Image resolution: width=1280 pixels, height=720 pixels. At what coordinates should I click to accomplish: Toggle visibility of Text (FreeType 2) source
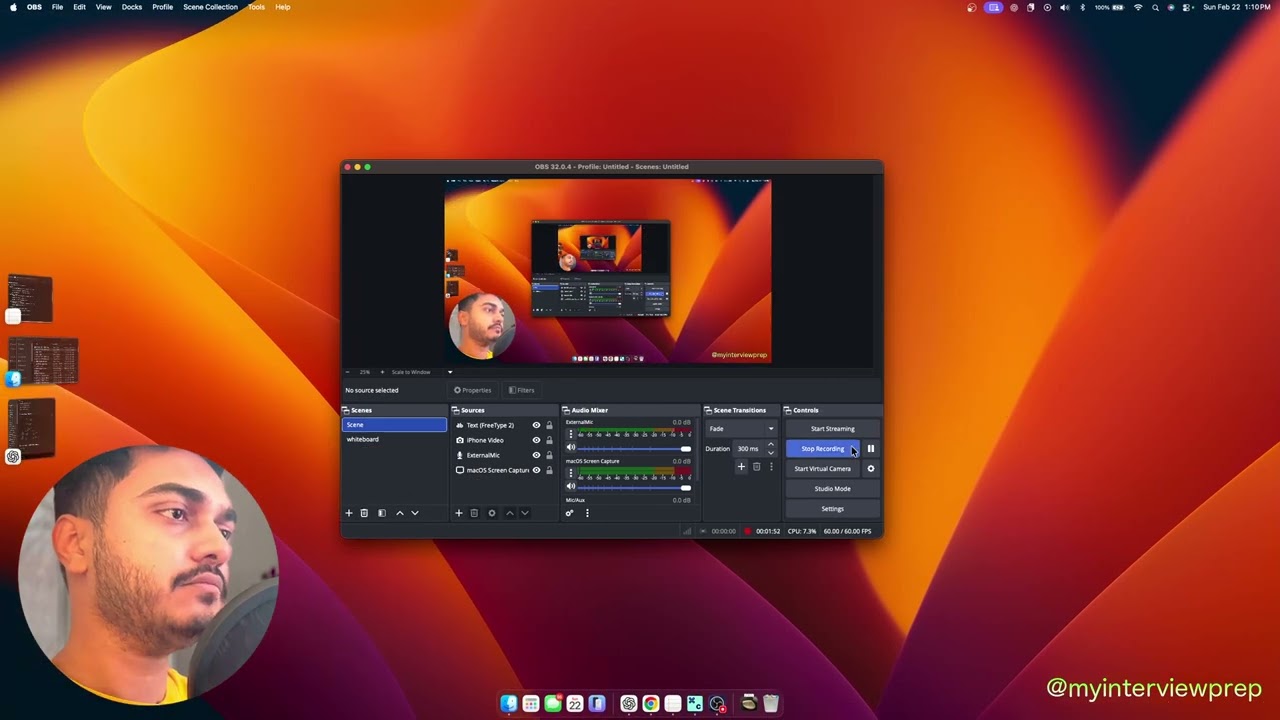pyautogui.click(x=536, y=425)
